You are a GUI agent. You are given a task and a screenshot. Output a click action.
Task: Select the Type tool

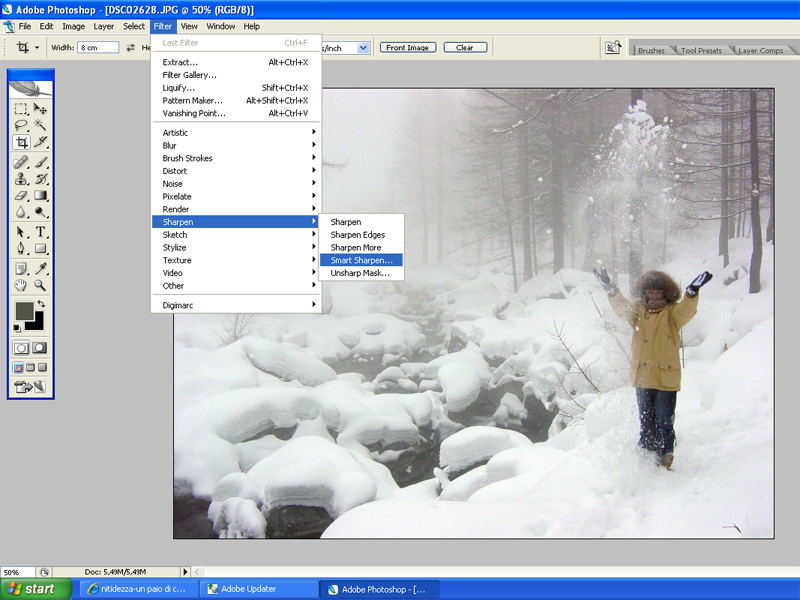coord(40,231)
